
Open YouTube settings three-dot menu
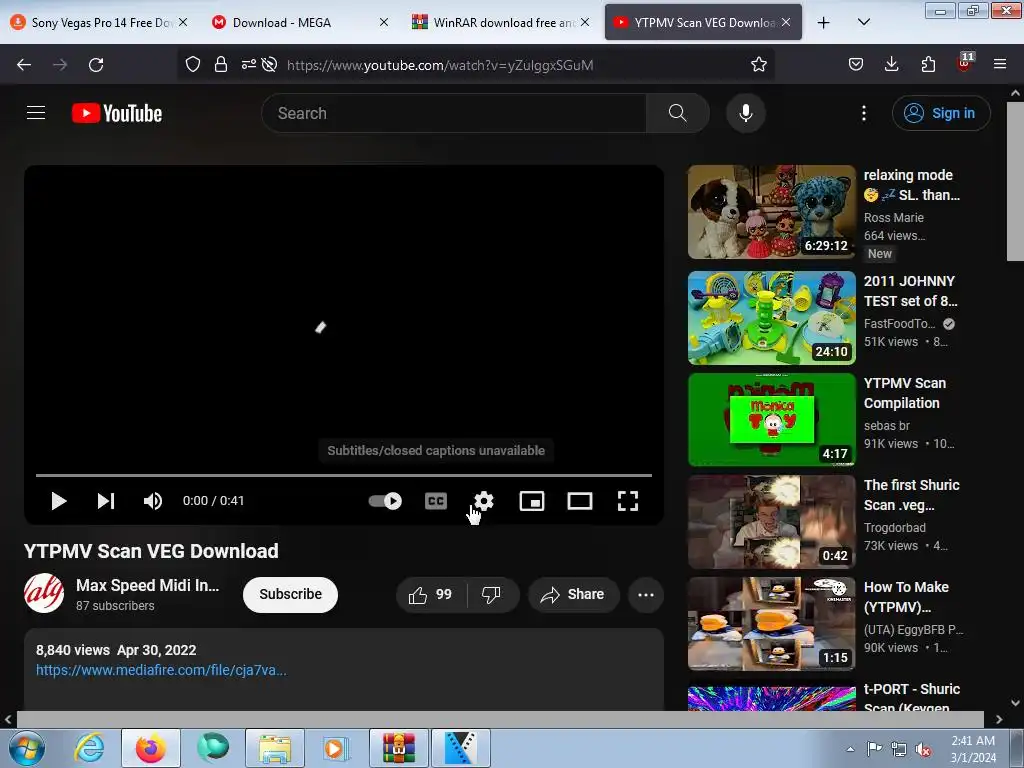864,113
